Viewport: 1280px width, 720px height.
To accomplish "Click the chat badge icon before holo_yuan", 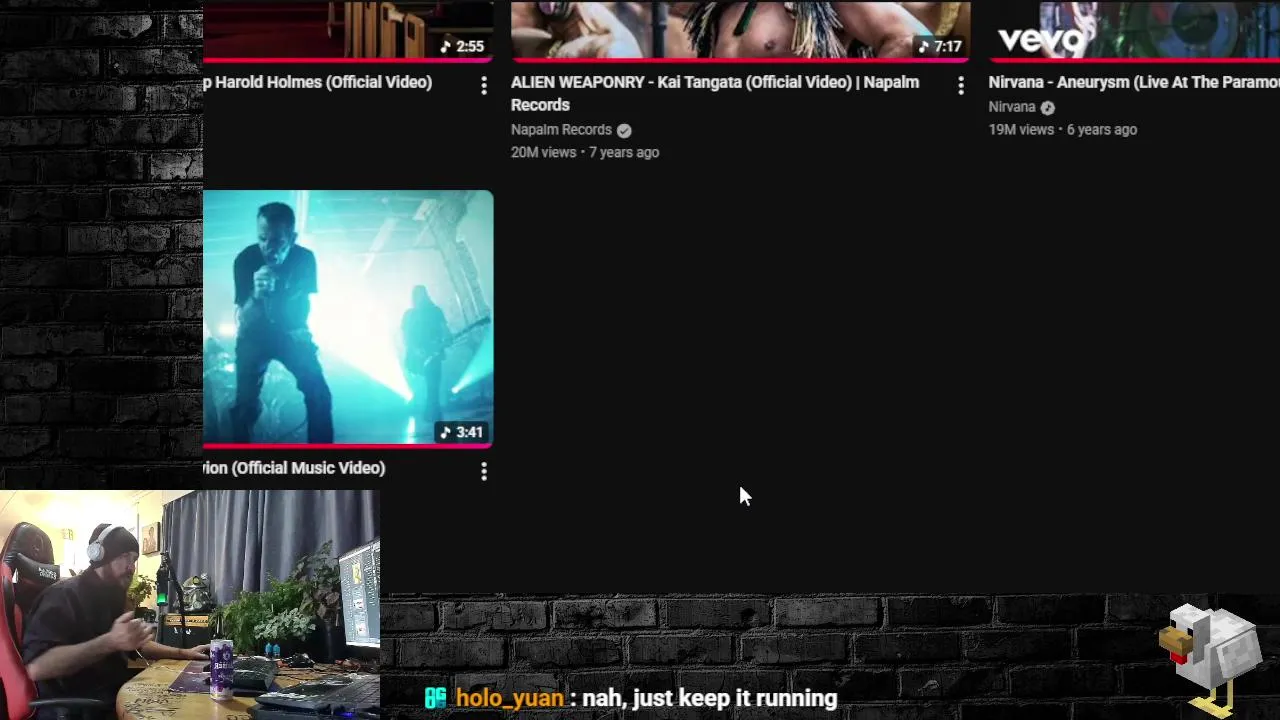I will (435, 698).
